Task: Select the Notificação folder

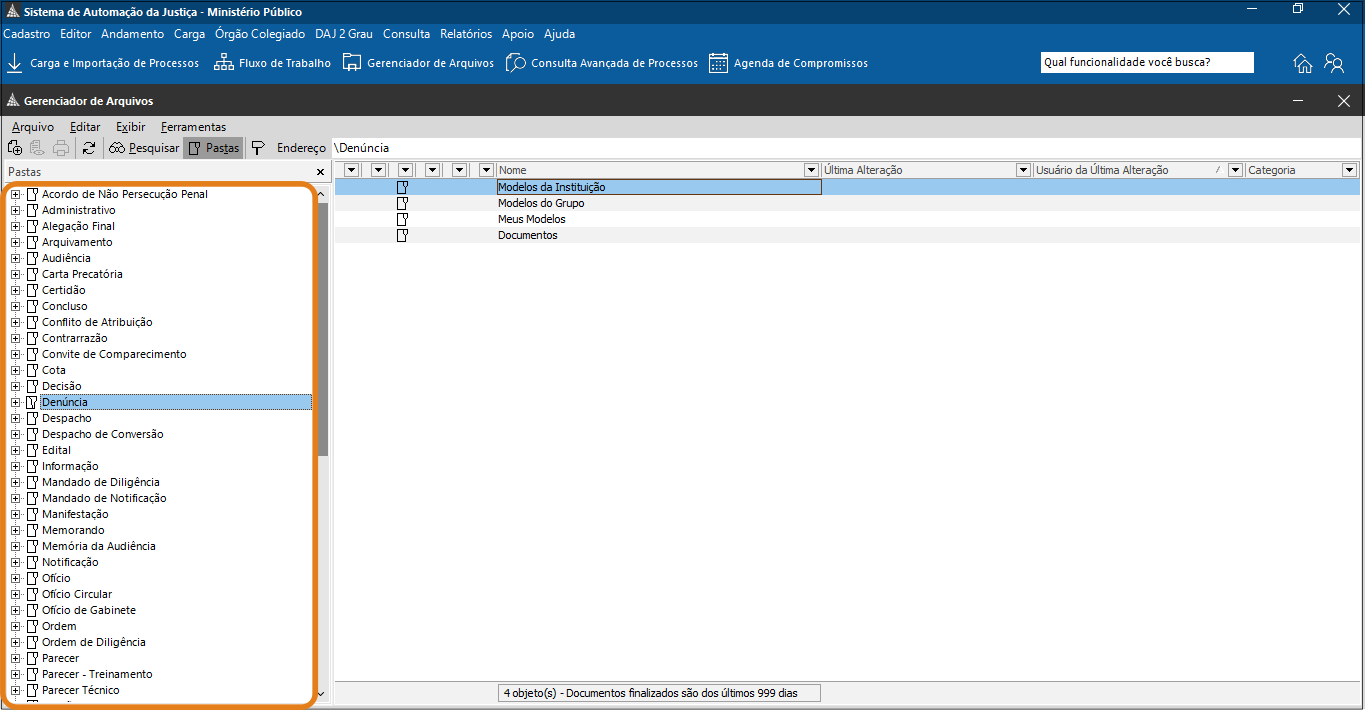Action: [x=70, y=562]
